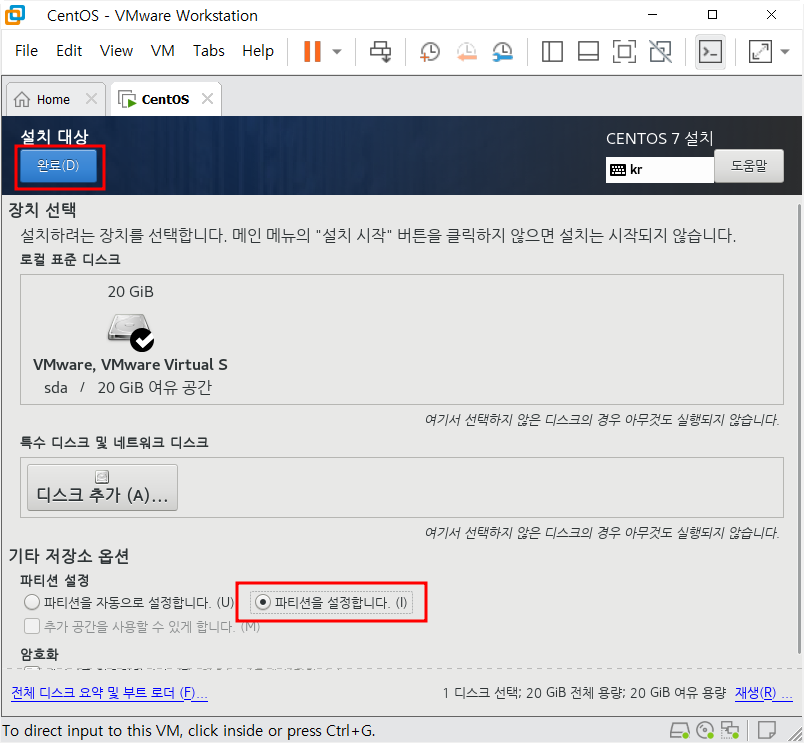804x743 pixels.
Task: Toggle Unity mode icon
Action: tap(660, 51)
